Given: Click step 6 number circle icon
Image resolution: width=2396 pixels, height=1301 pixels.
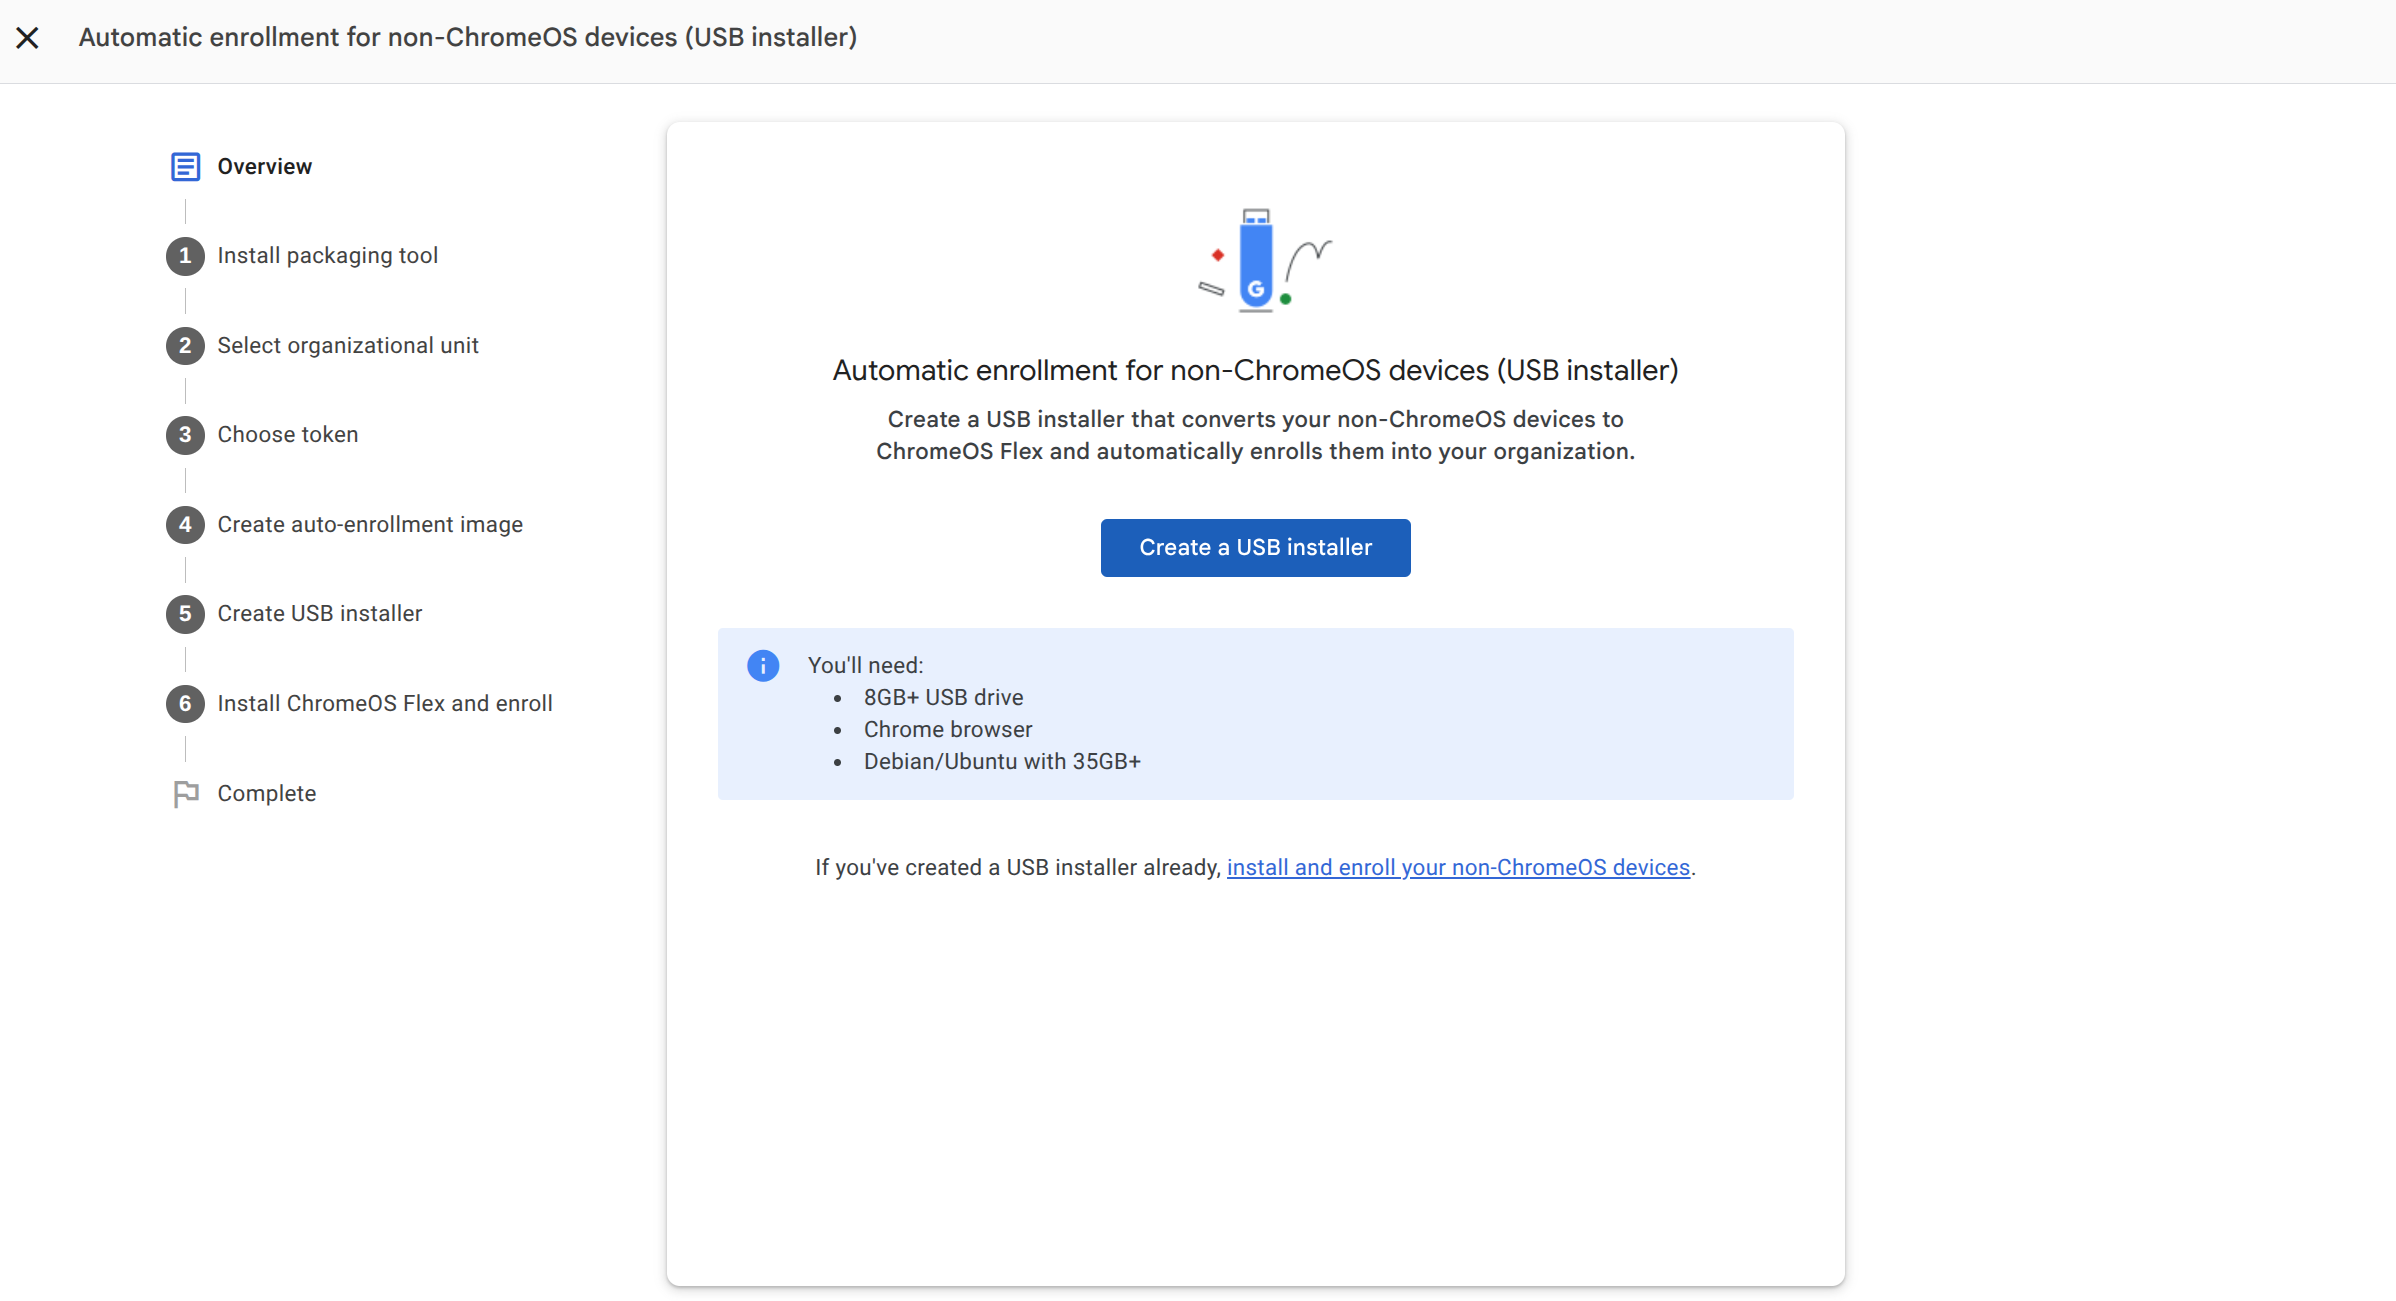Looking at the screenshot, I should pos(185,704).
